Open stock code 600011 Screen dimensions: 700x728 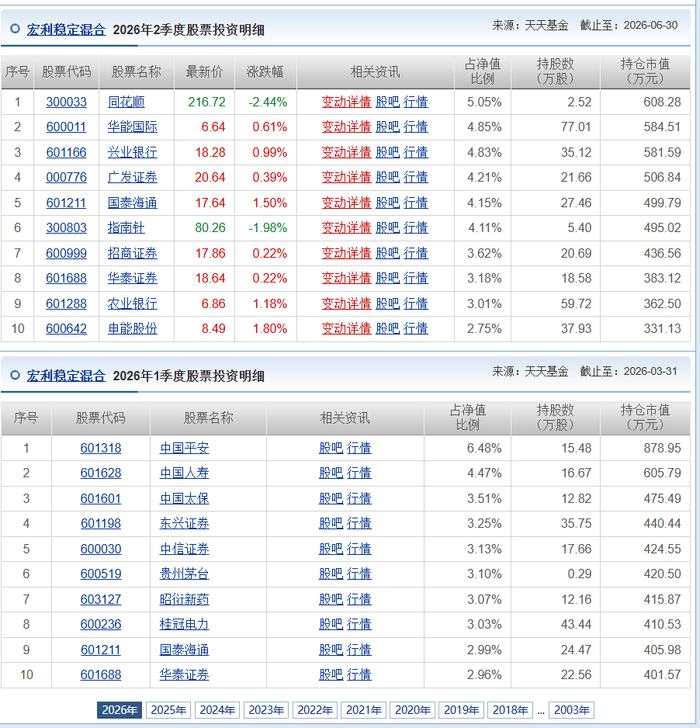[x=66, y=127]
